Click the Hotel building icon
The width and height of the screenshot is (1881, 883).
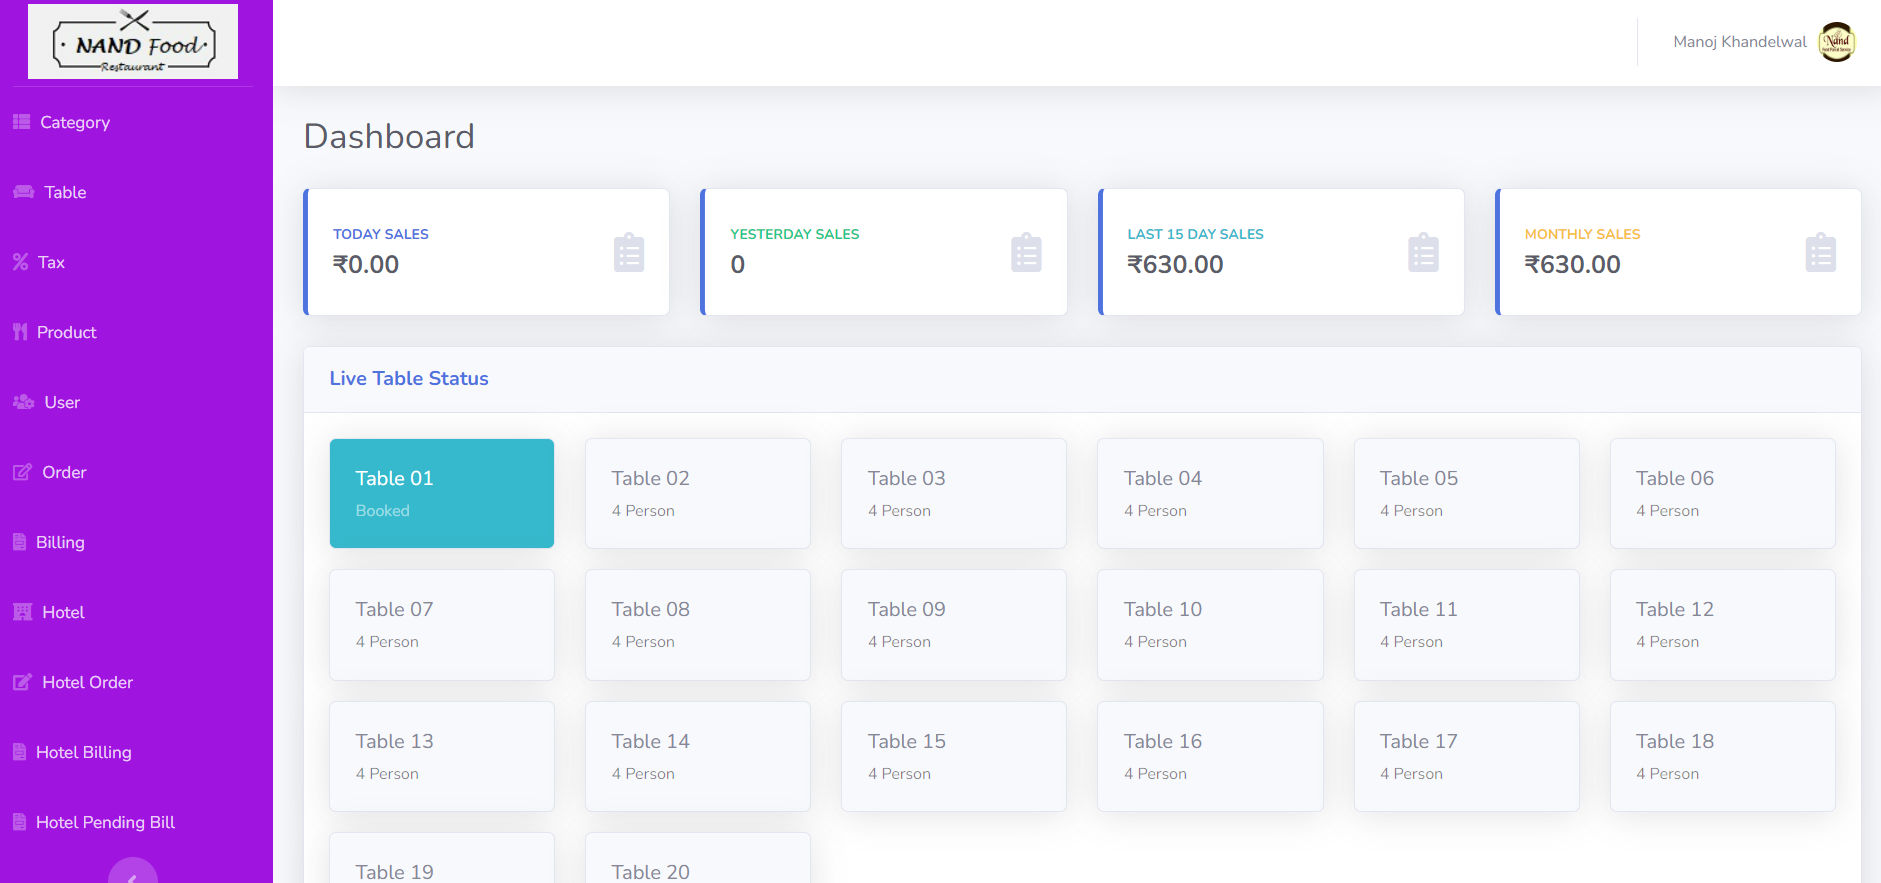coord(22,612)
